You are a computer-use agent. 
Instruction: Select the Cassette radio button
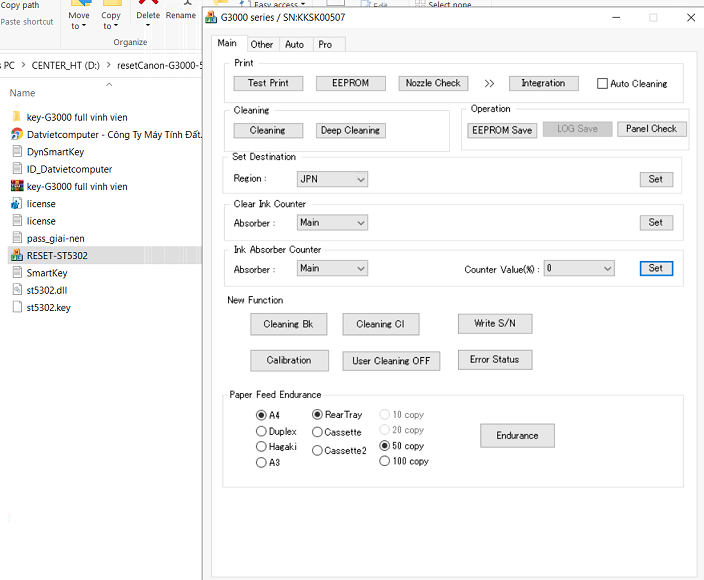317,432
